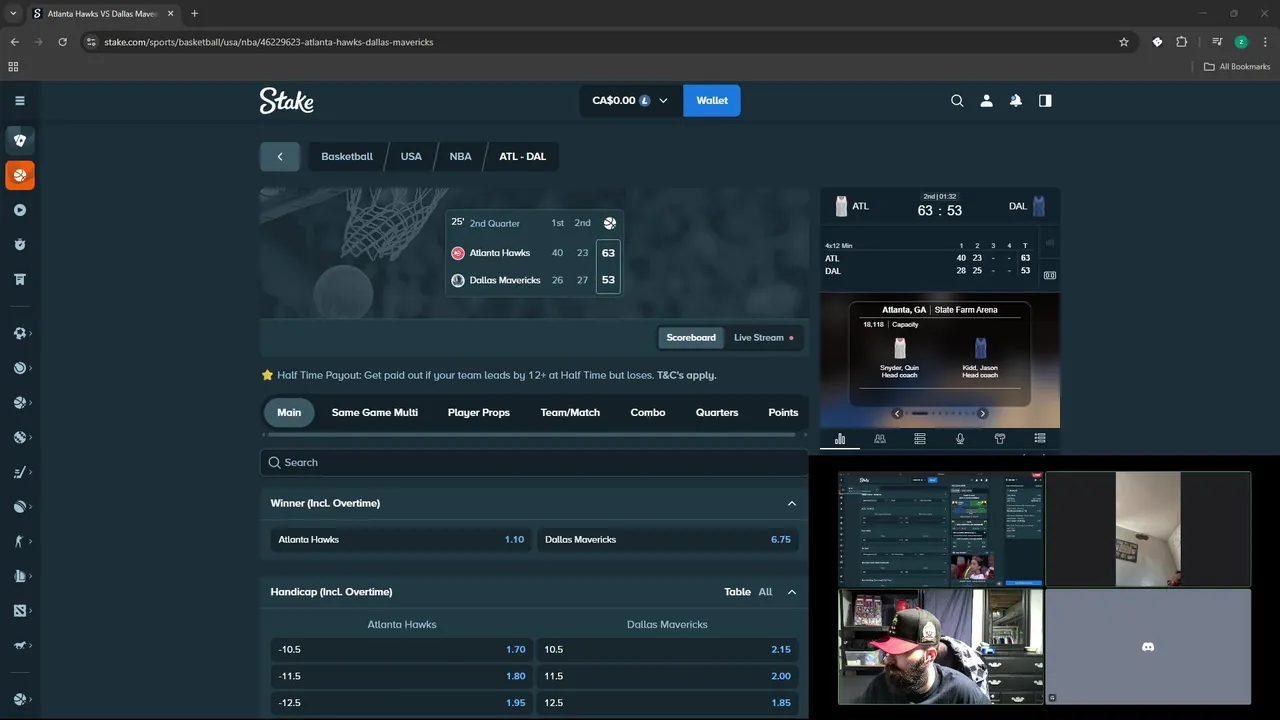Select the orange Sports basketball sidebar icon

tap(19, 175)
